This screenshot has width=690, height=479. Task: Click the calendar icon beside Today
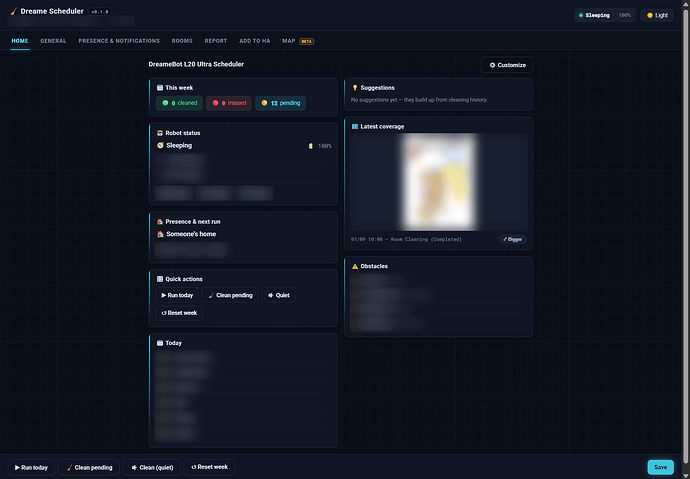pos(160,343)
